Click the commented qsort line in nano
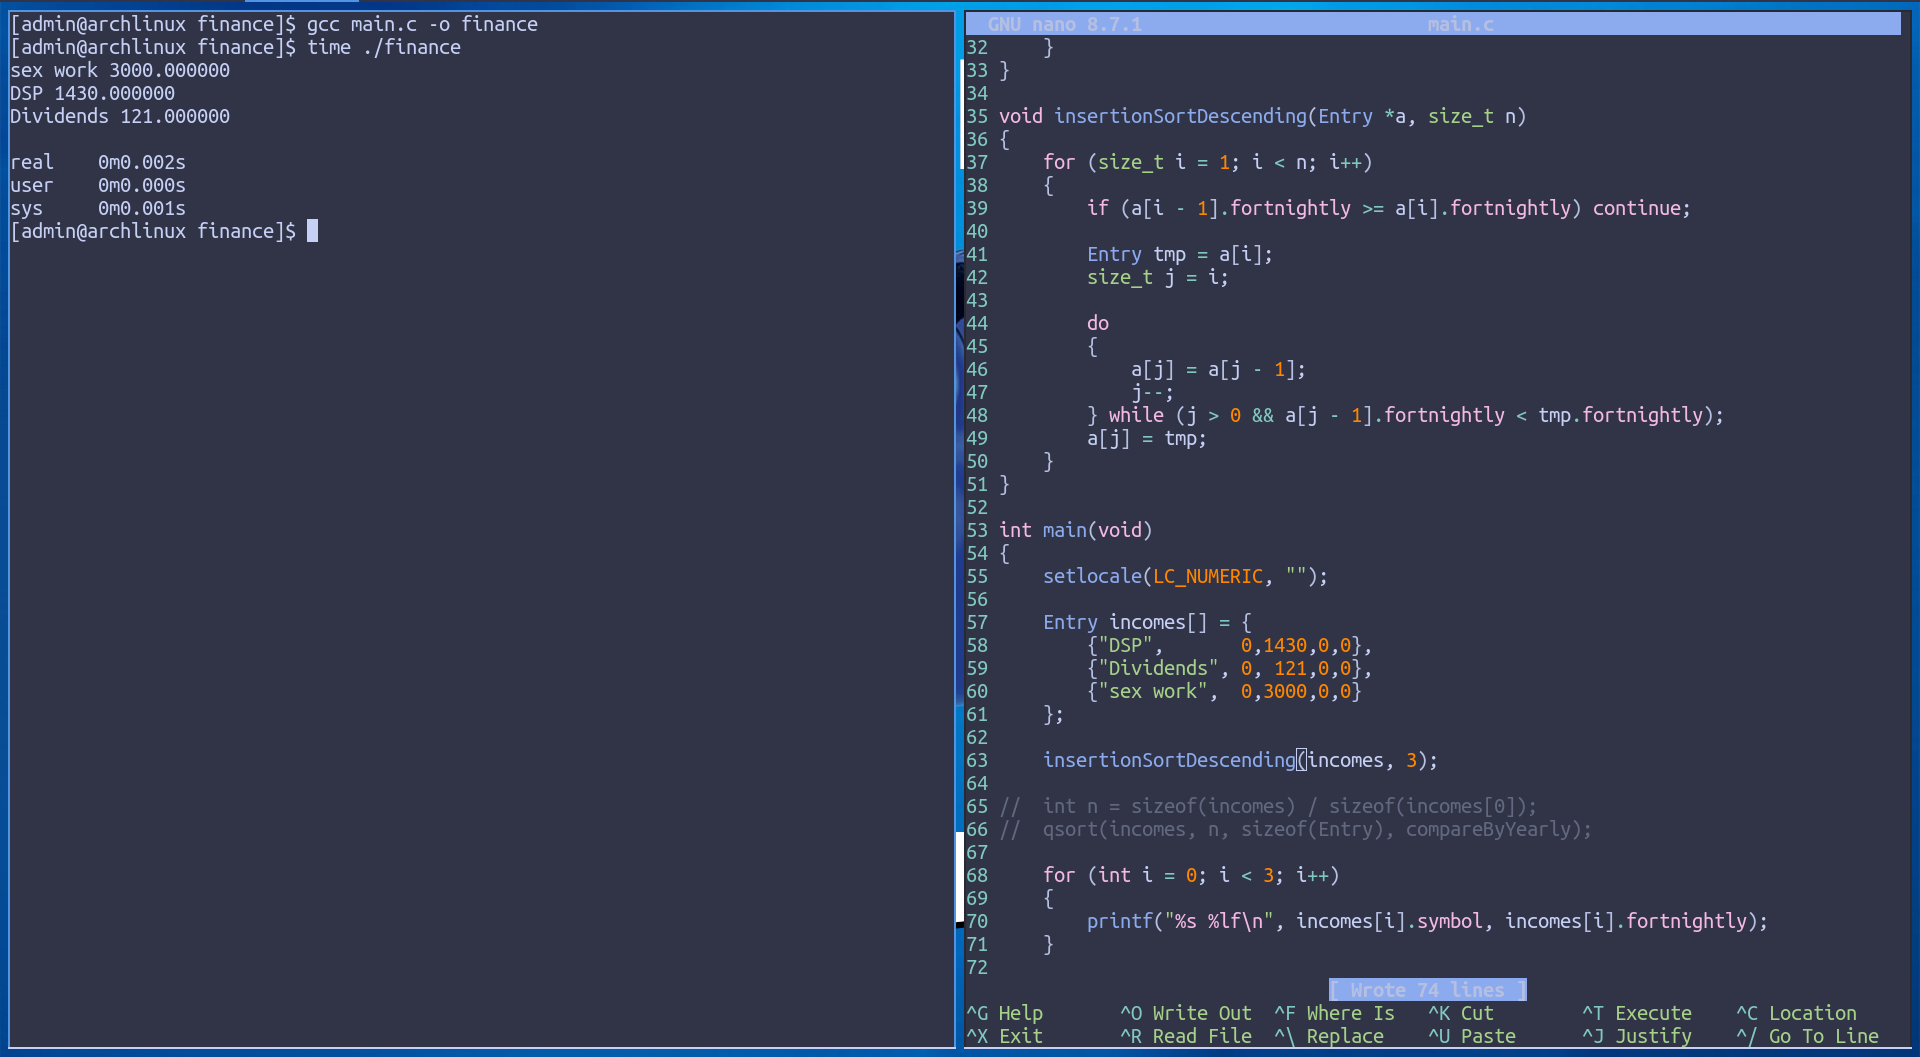The image size is (1920, 1057). [x=1296, y=829]
